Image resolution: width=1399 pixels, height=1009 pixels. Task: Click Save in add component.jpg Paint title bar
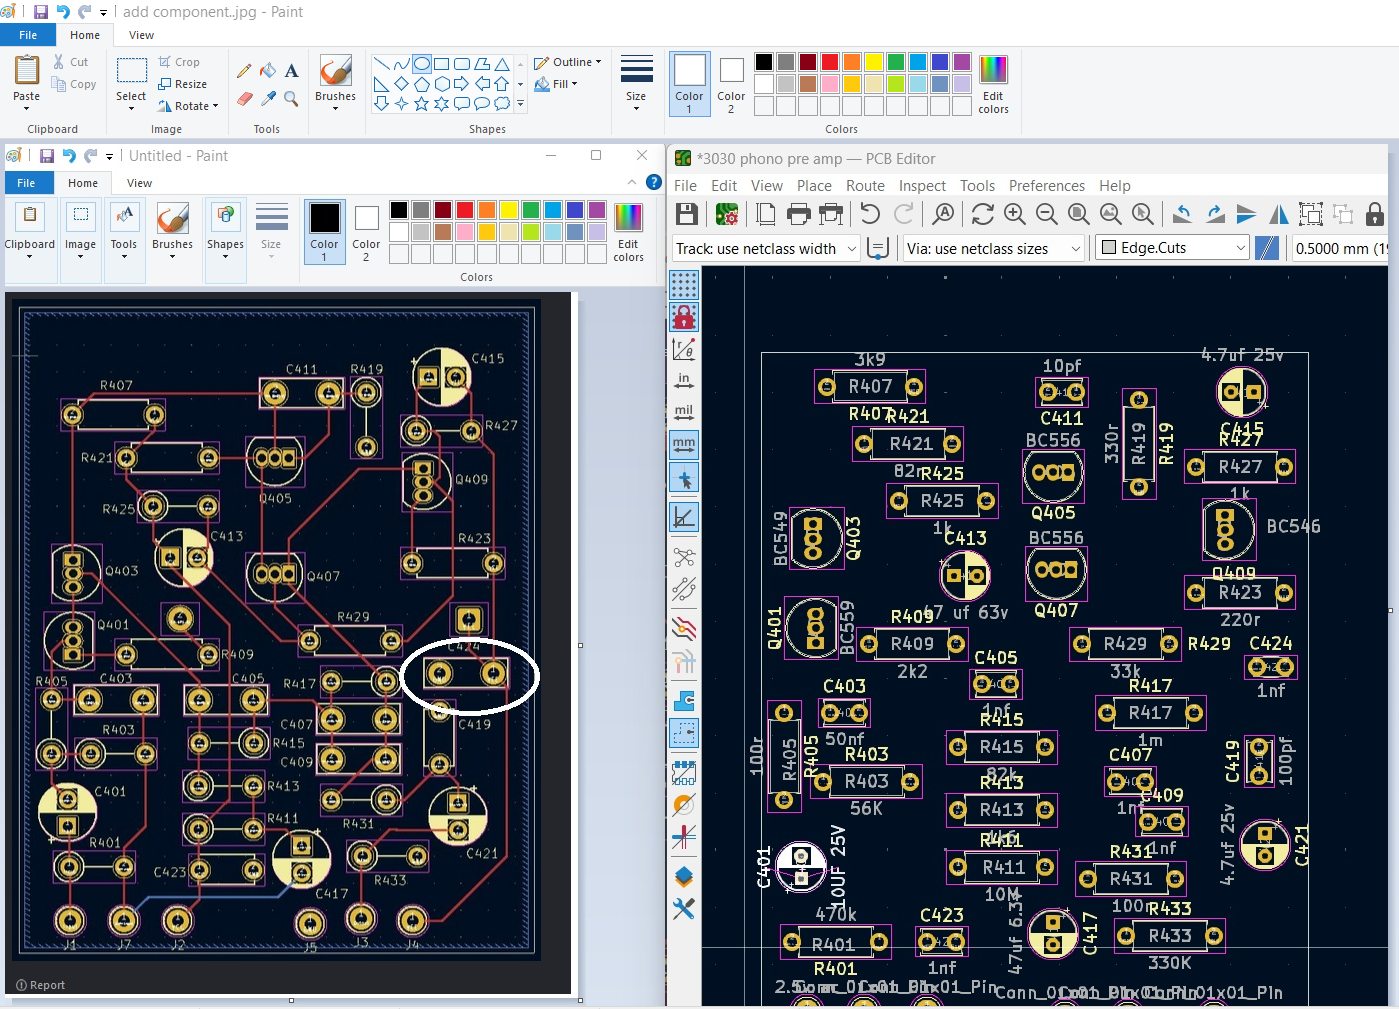[x=41, y=12]
